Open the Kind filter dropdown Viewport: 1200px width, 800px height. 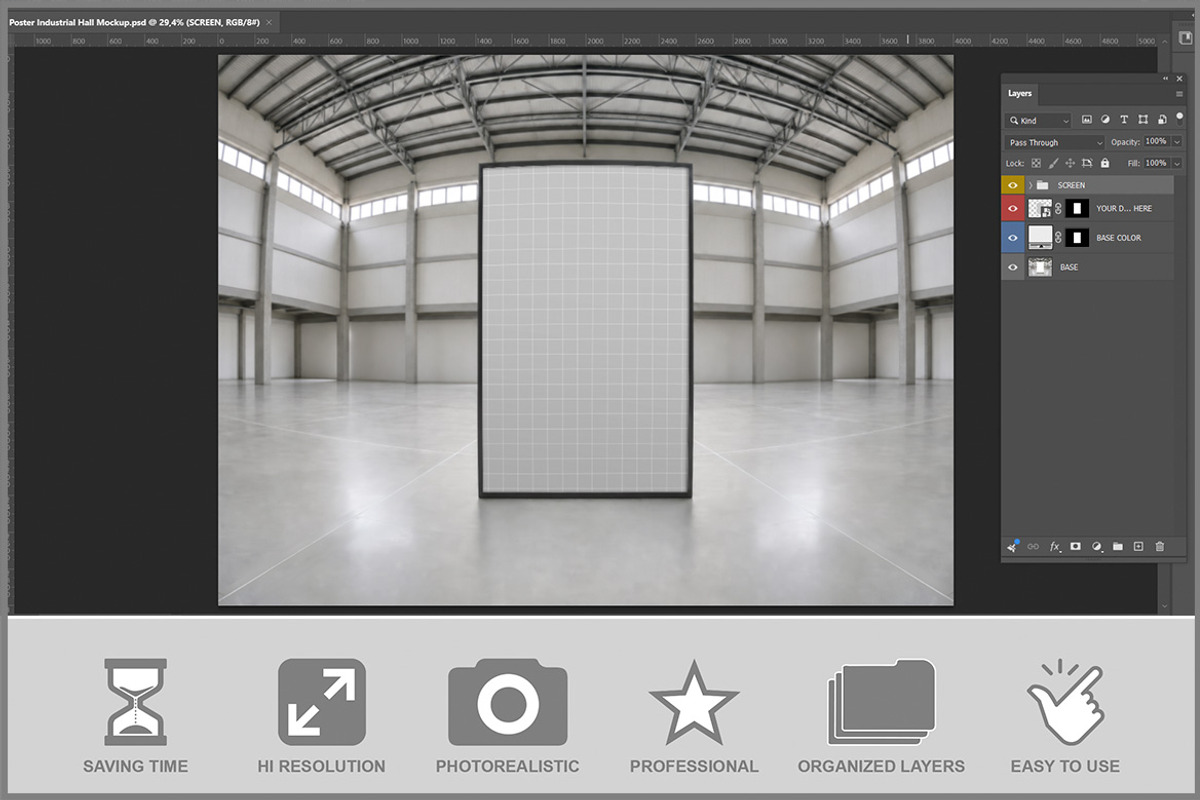pos(1039,120)
